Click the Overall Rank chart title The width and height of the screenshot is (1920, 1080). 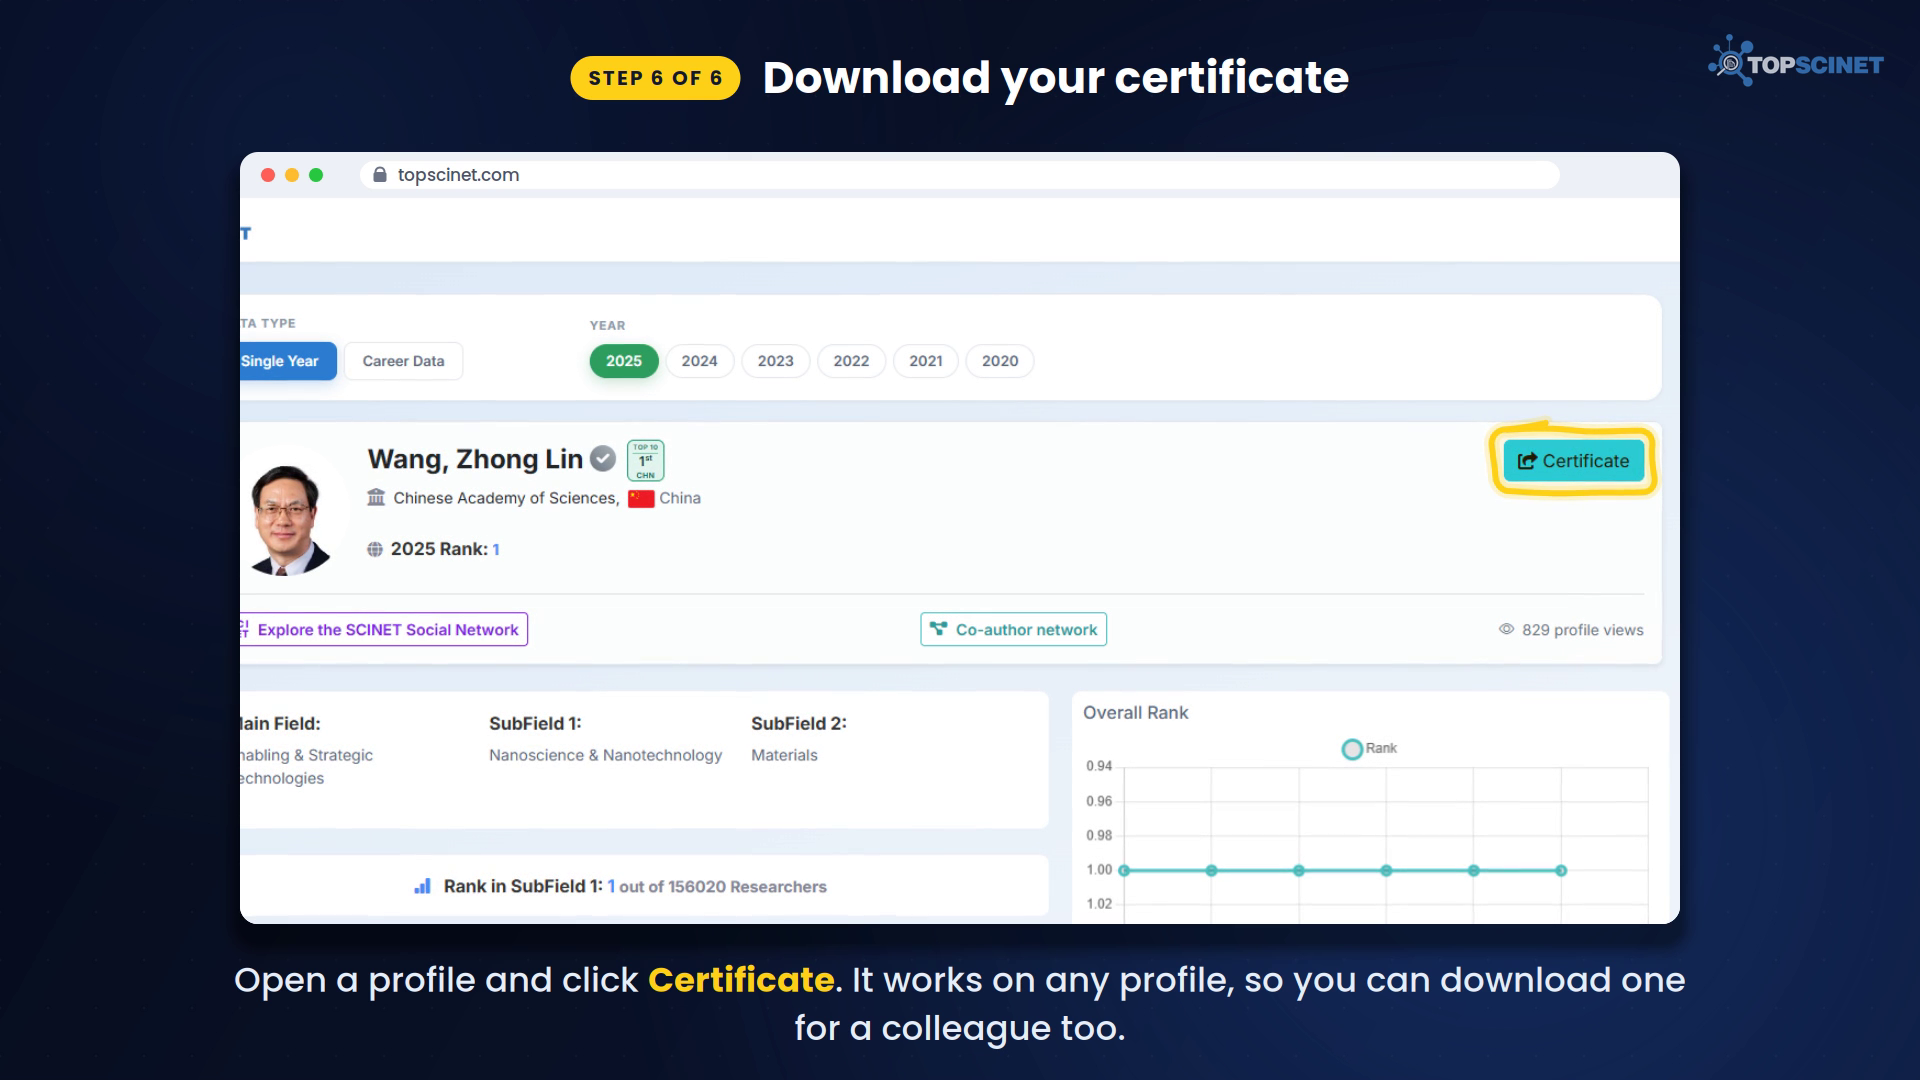pyautogui.click(x=1136, y=712)
